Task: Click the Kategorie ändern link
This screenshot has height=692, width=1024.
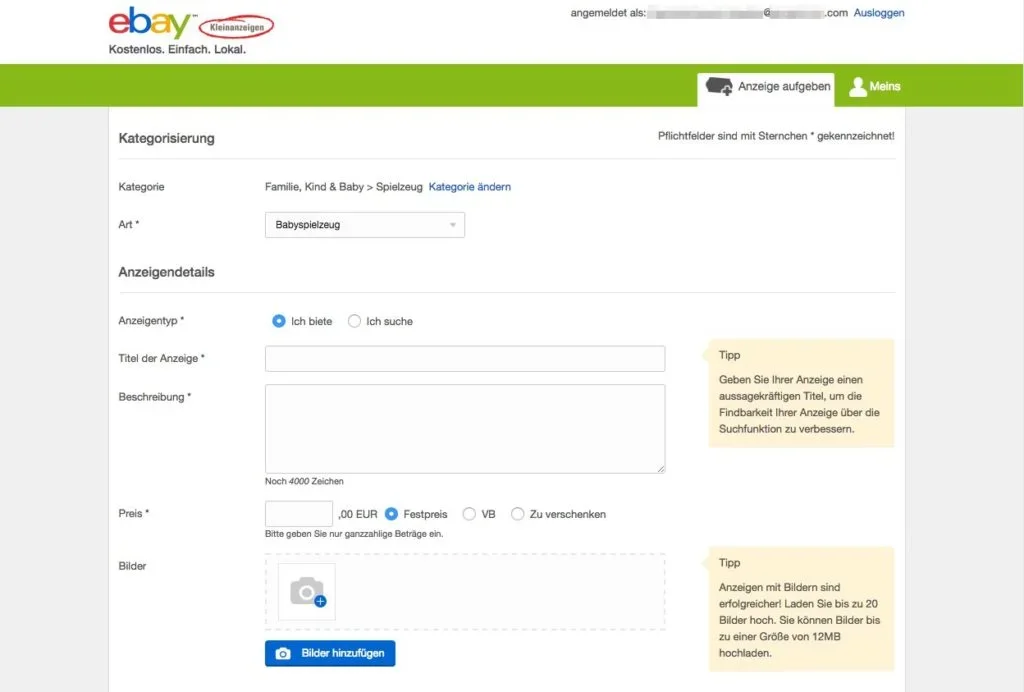Action: click(x=469, y=187)
